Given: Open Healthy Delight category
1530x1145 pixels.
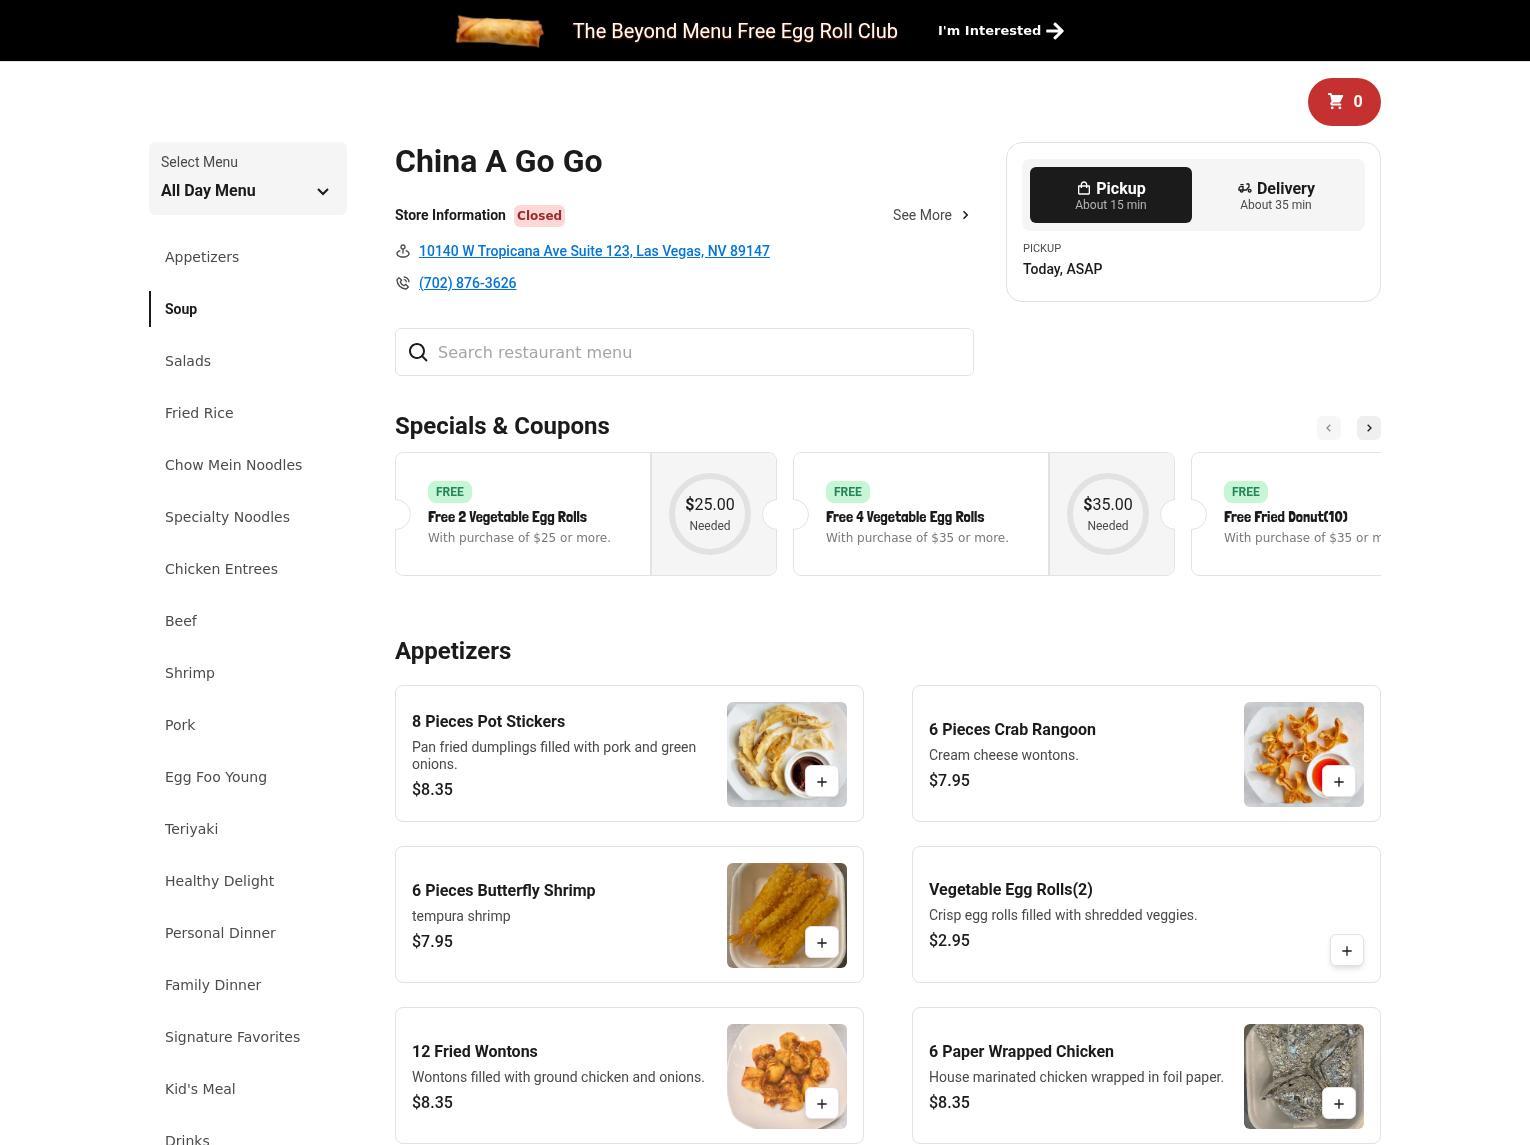Looking at the screenshot, I should [219, 881].
